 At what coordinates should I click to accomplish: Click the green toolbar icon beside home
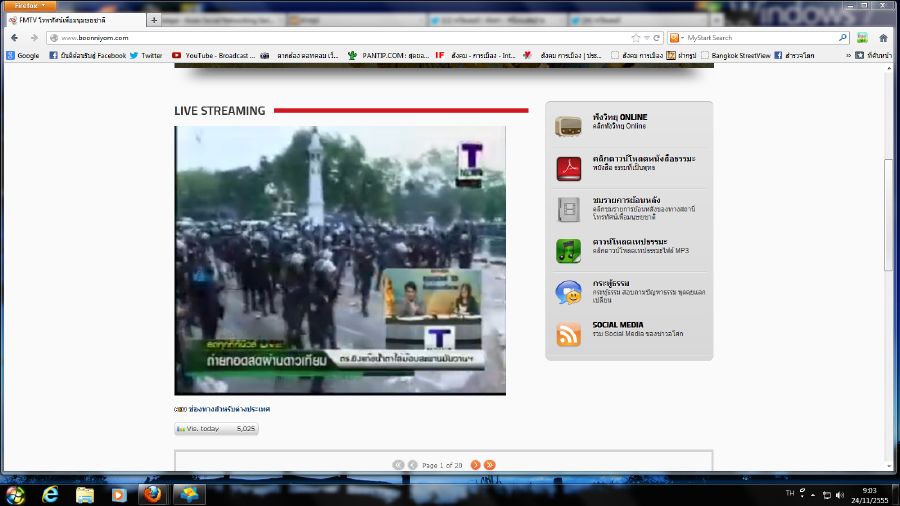(862, 38)
